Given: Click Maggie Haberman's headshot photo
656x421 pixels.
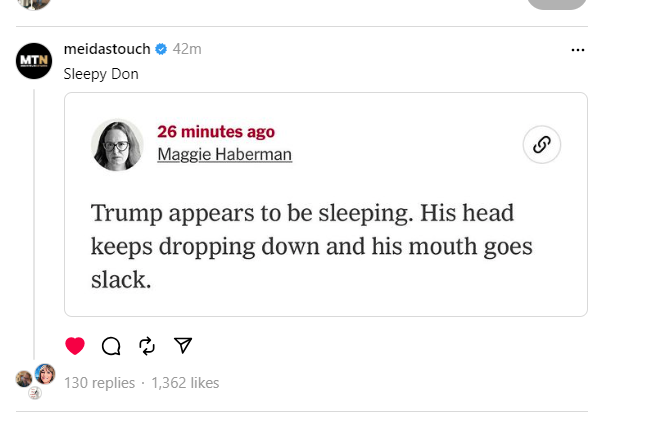Looking at the screenshot, I should coord(117,145).
